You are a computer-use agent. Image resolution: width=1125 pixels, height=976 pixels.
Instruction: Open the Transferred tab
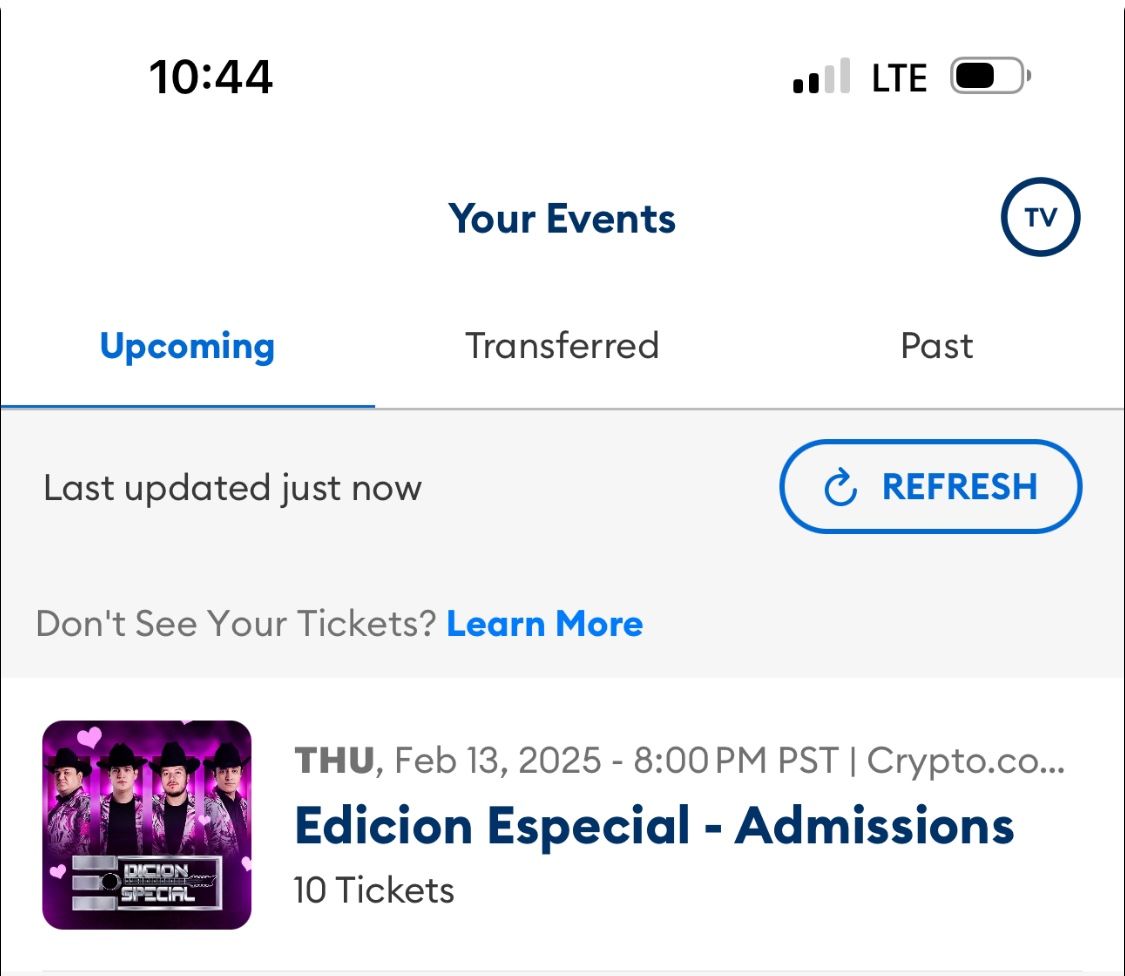pos(562,346)
